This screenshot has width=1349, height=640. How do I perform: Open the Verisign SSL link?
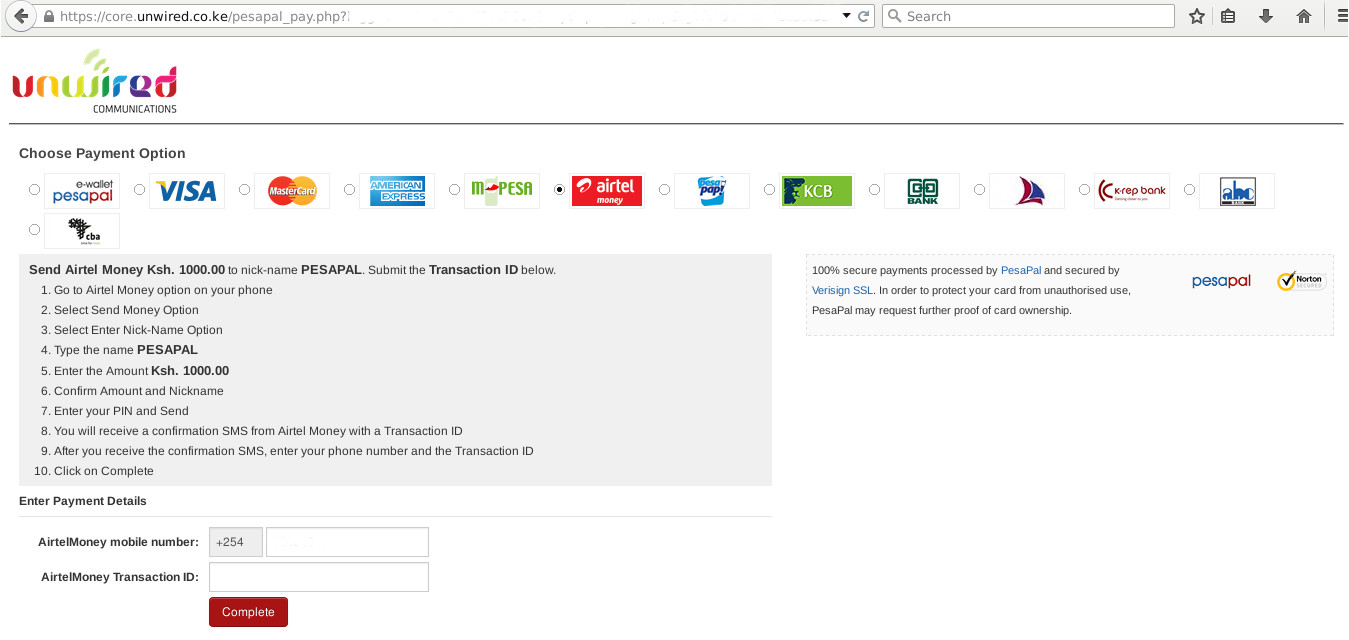click(x=842, y=290)
